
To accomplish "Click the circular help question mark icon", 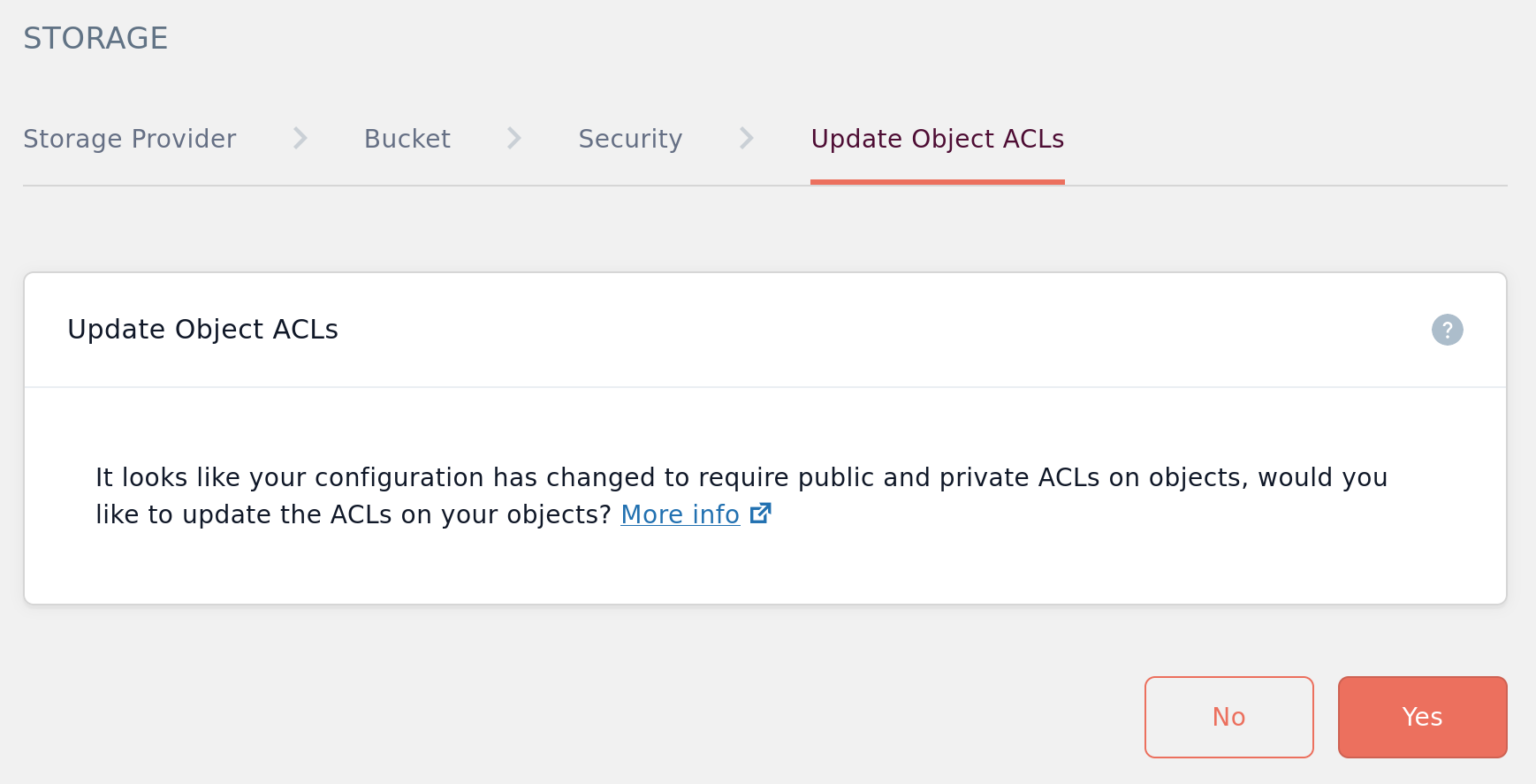I will (1447, 329).
